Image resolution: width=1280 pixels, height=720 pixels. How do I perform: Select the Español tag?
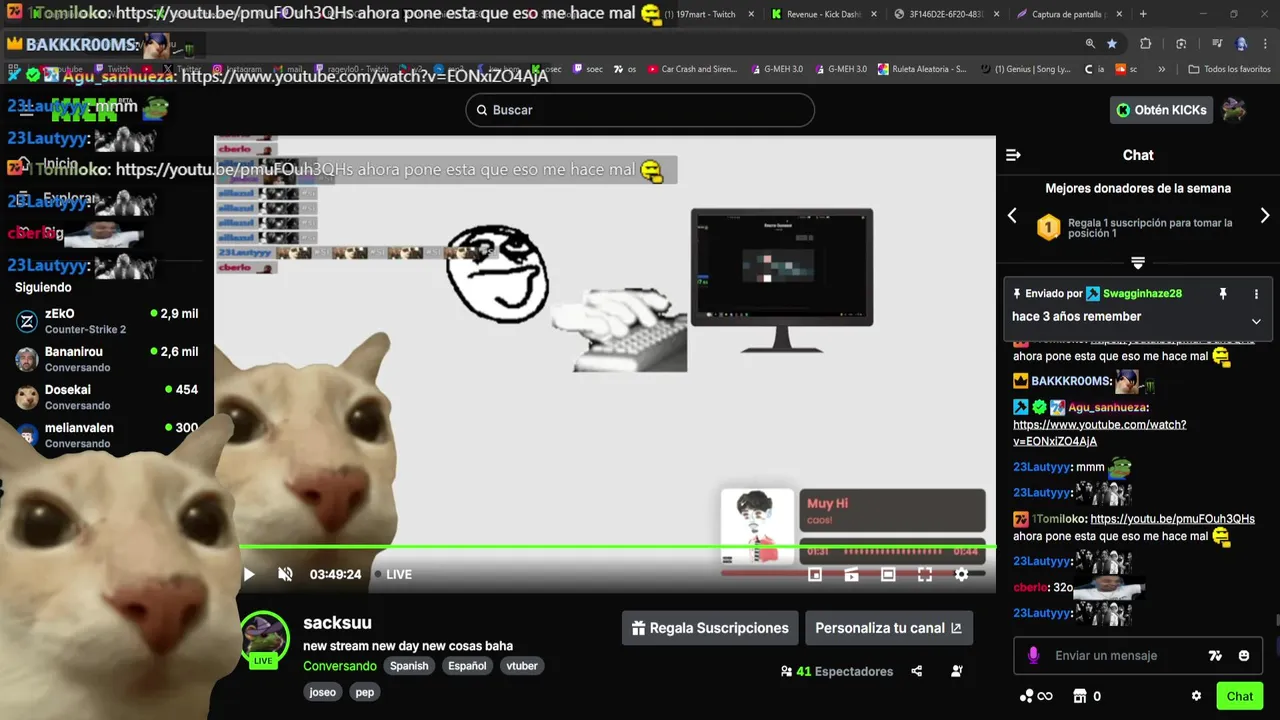(x=467, y=666)
